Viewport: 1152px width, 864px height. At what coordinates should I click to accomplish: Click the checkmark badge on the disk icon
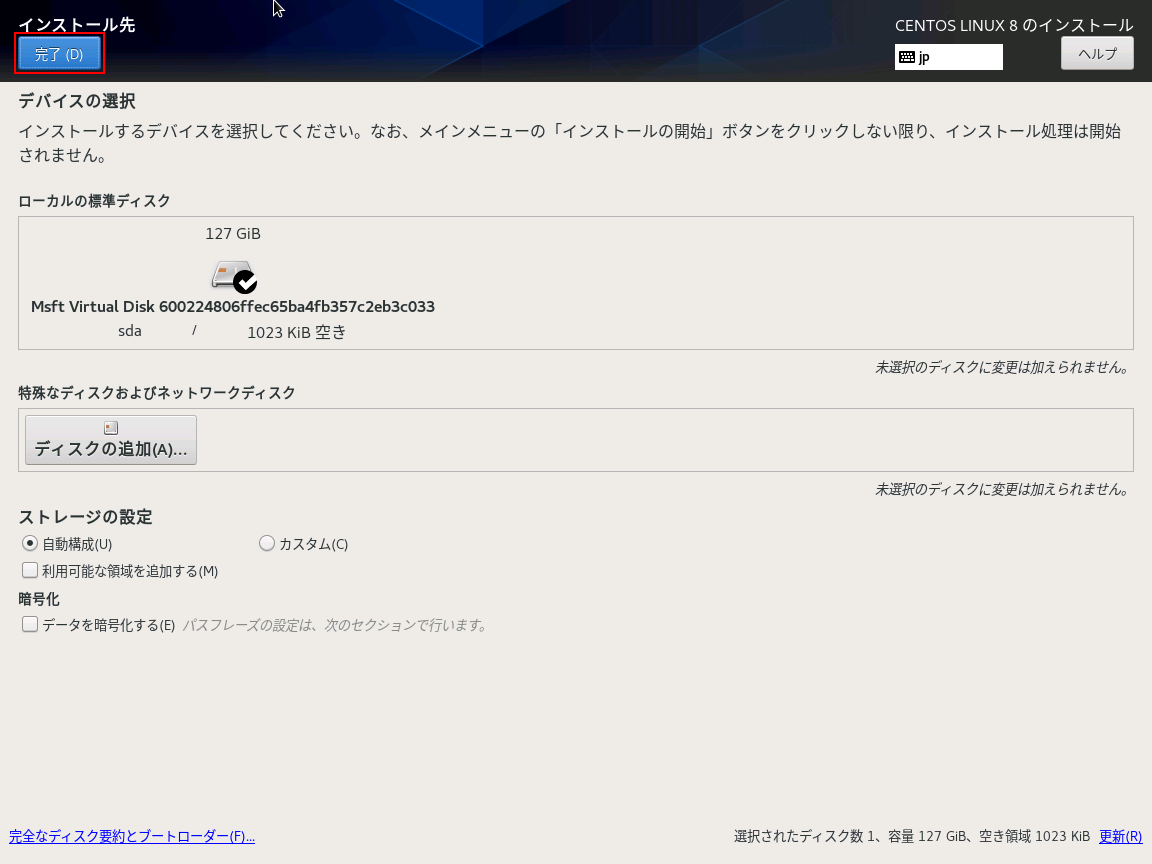[x=245, y=282]
